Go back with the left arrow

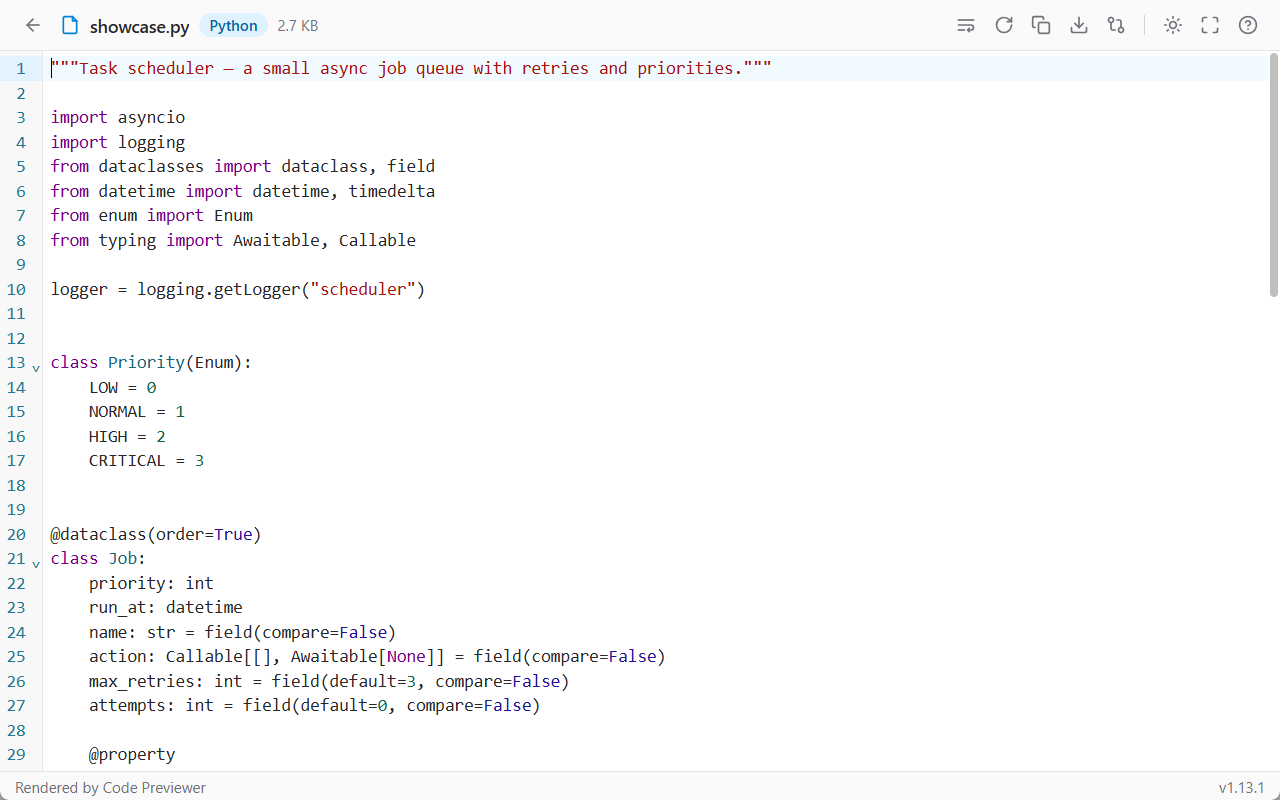[x=33, y=26]
